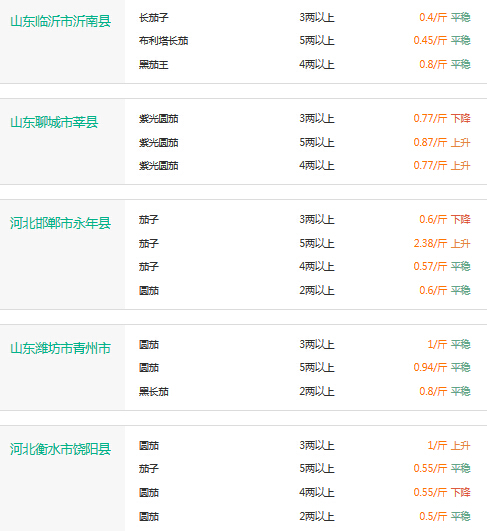Click the 0.6/斤 下降 price in 永年县
This screenshot has height=531, width=487.
click(x=445, y=219)
